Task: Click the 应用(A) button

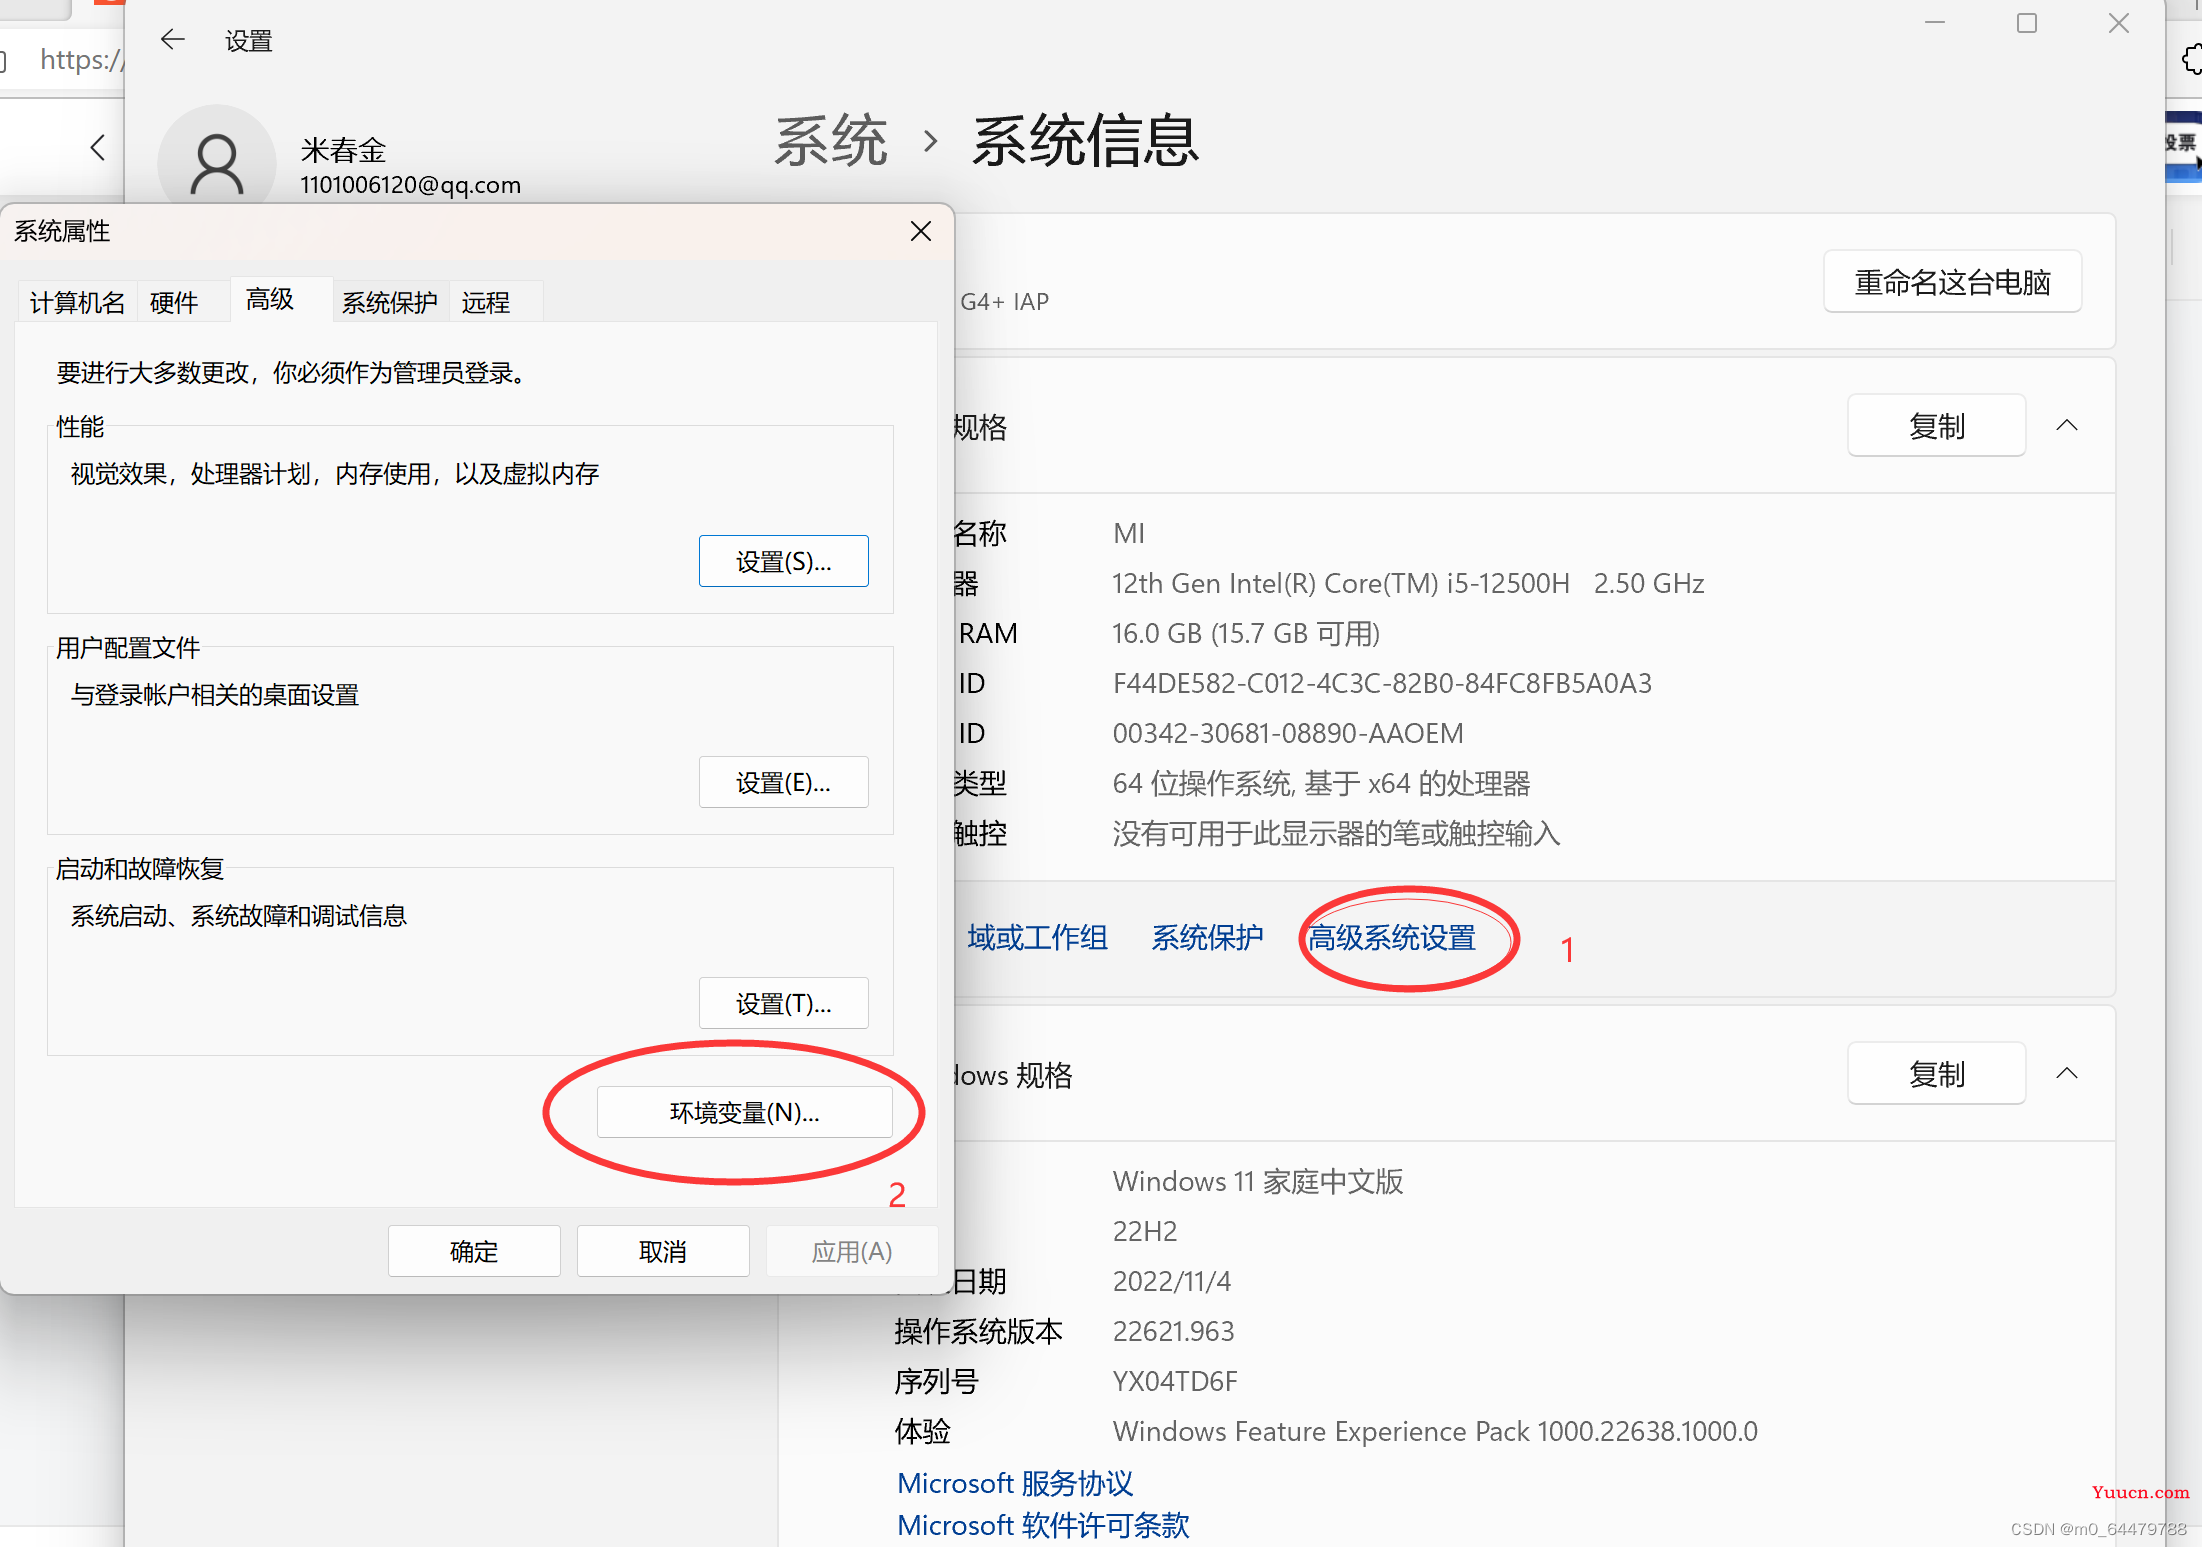Action: [852, 1251]
